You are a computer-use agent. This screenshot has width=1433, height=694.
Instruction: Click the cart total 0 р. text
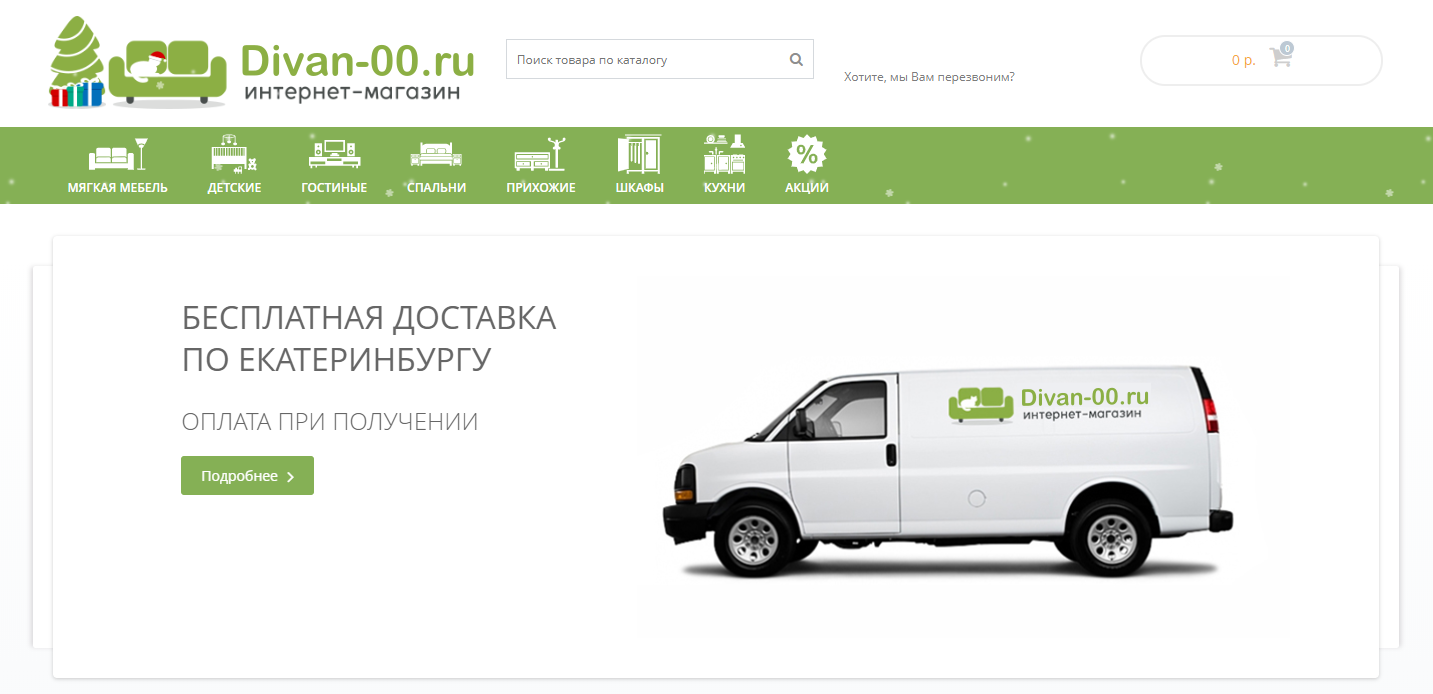(1243, 60)
